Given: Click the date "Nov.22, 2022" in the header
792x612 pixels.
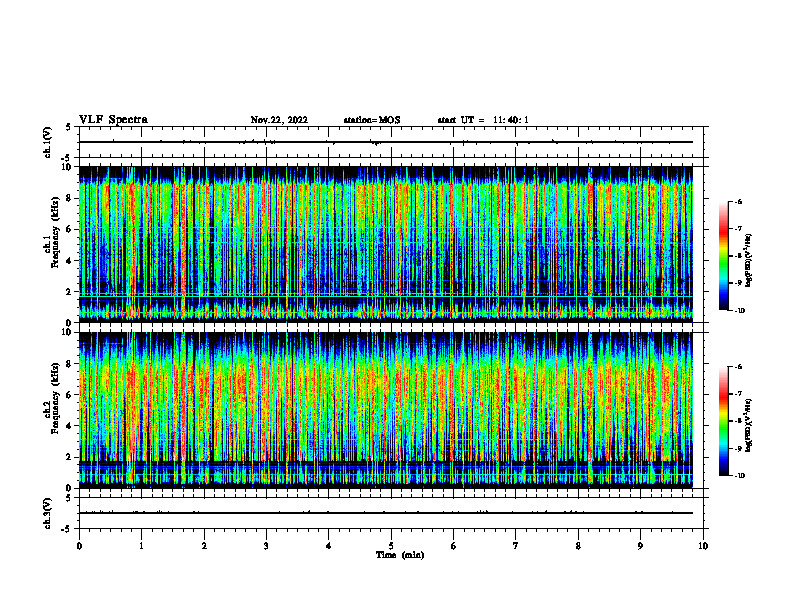Looking at the screenshot, I should click(x=279, y=120).
